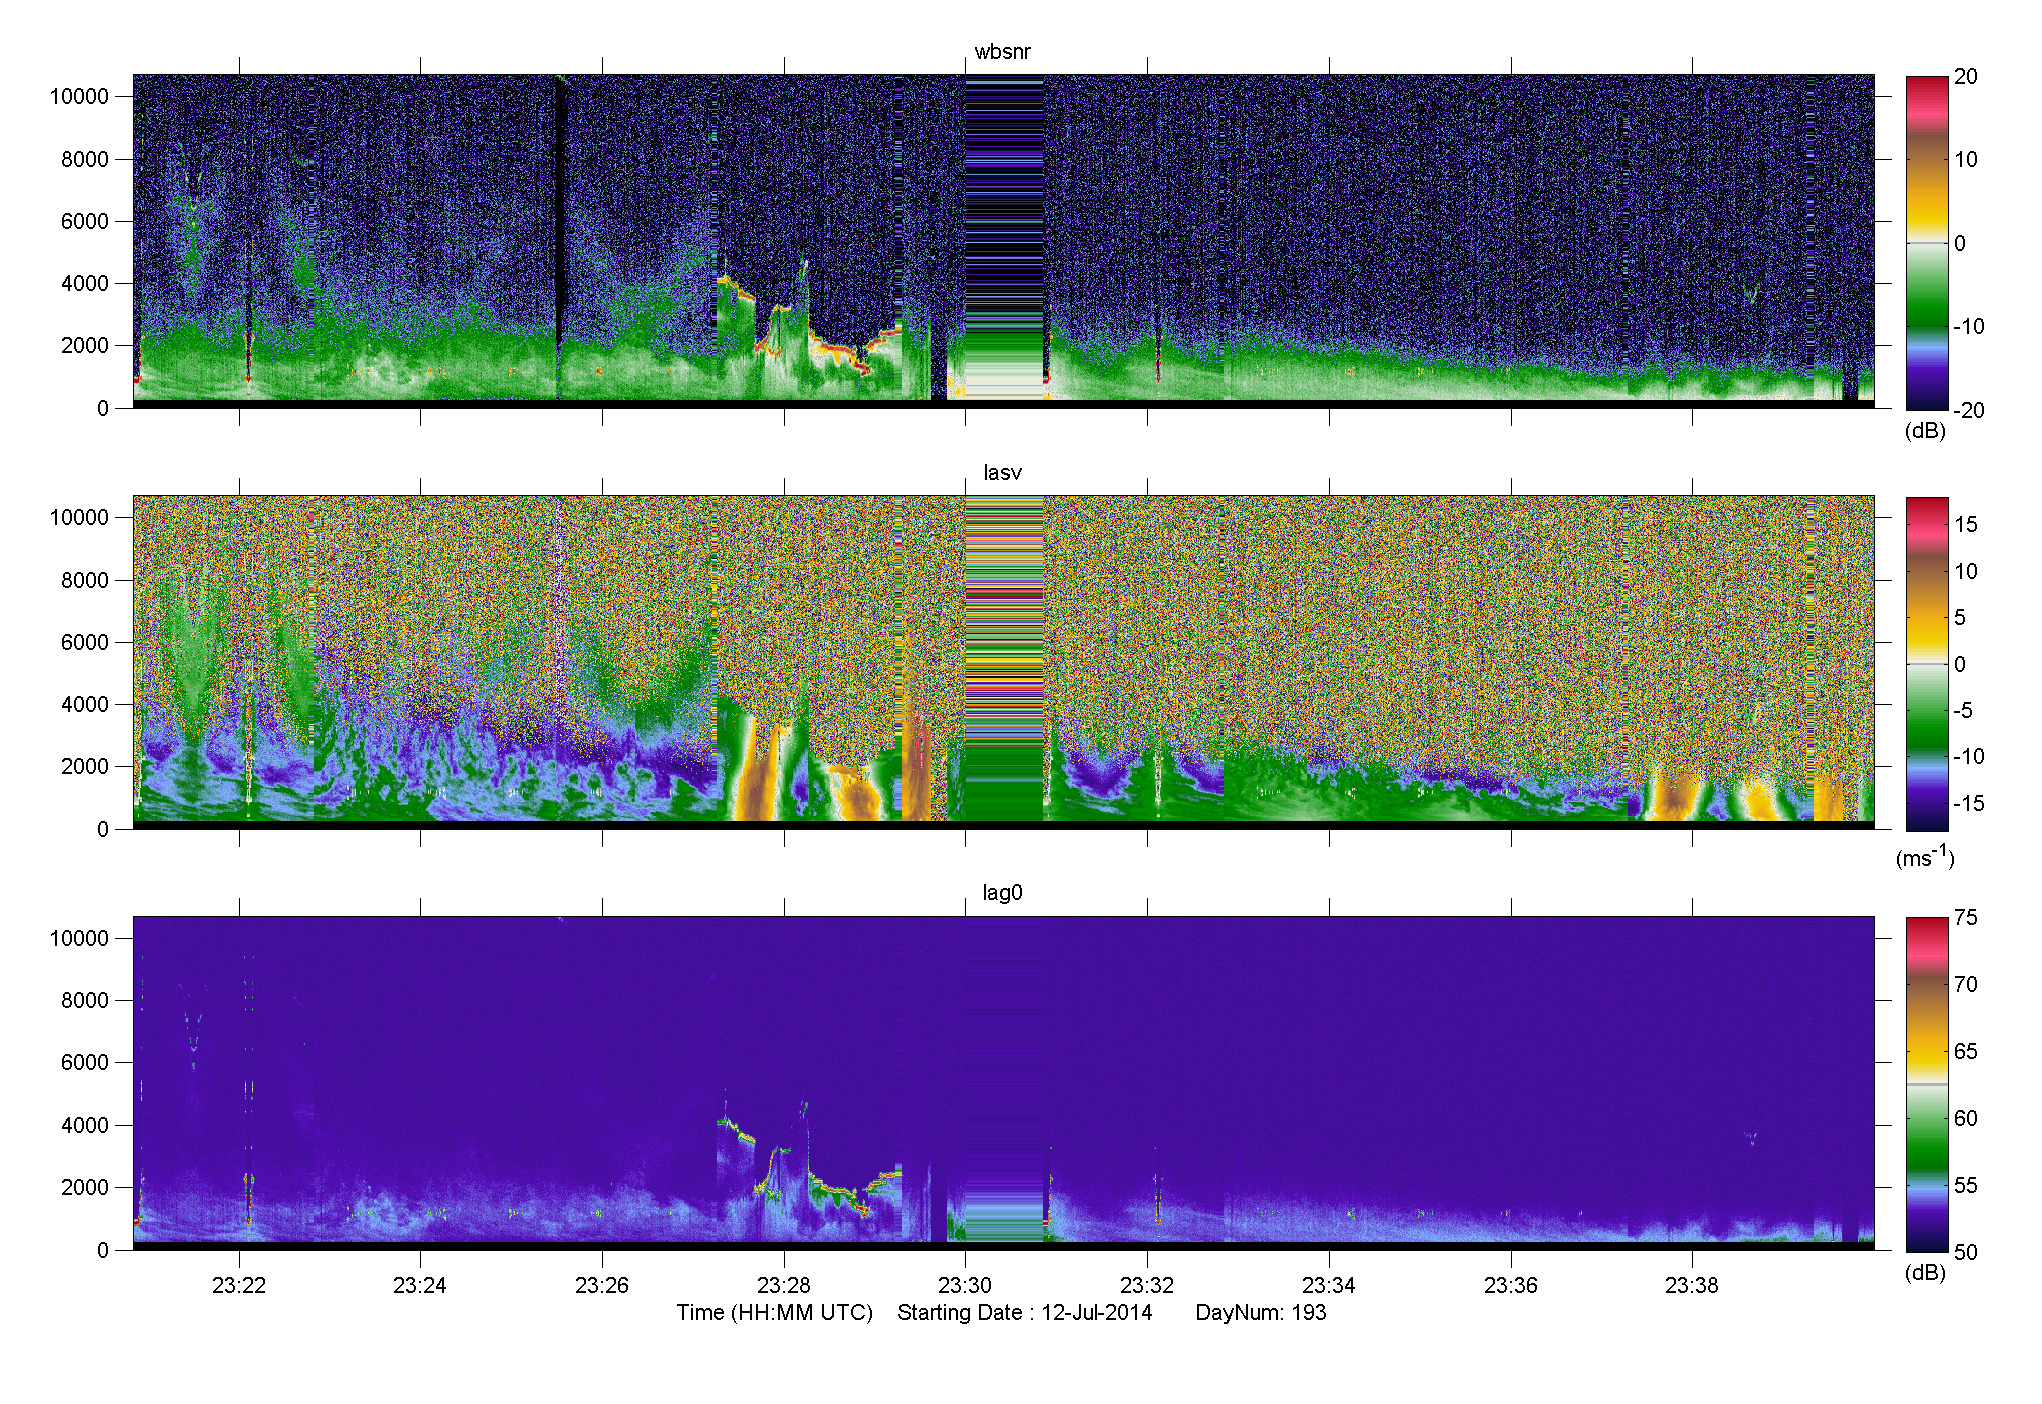The width and height of the screenshot is (2042, 1404).
Task: Click the 23:38 time tick label
Action: [1692, 1285]
